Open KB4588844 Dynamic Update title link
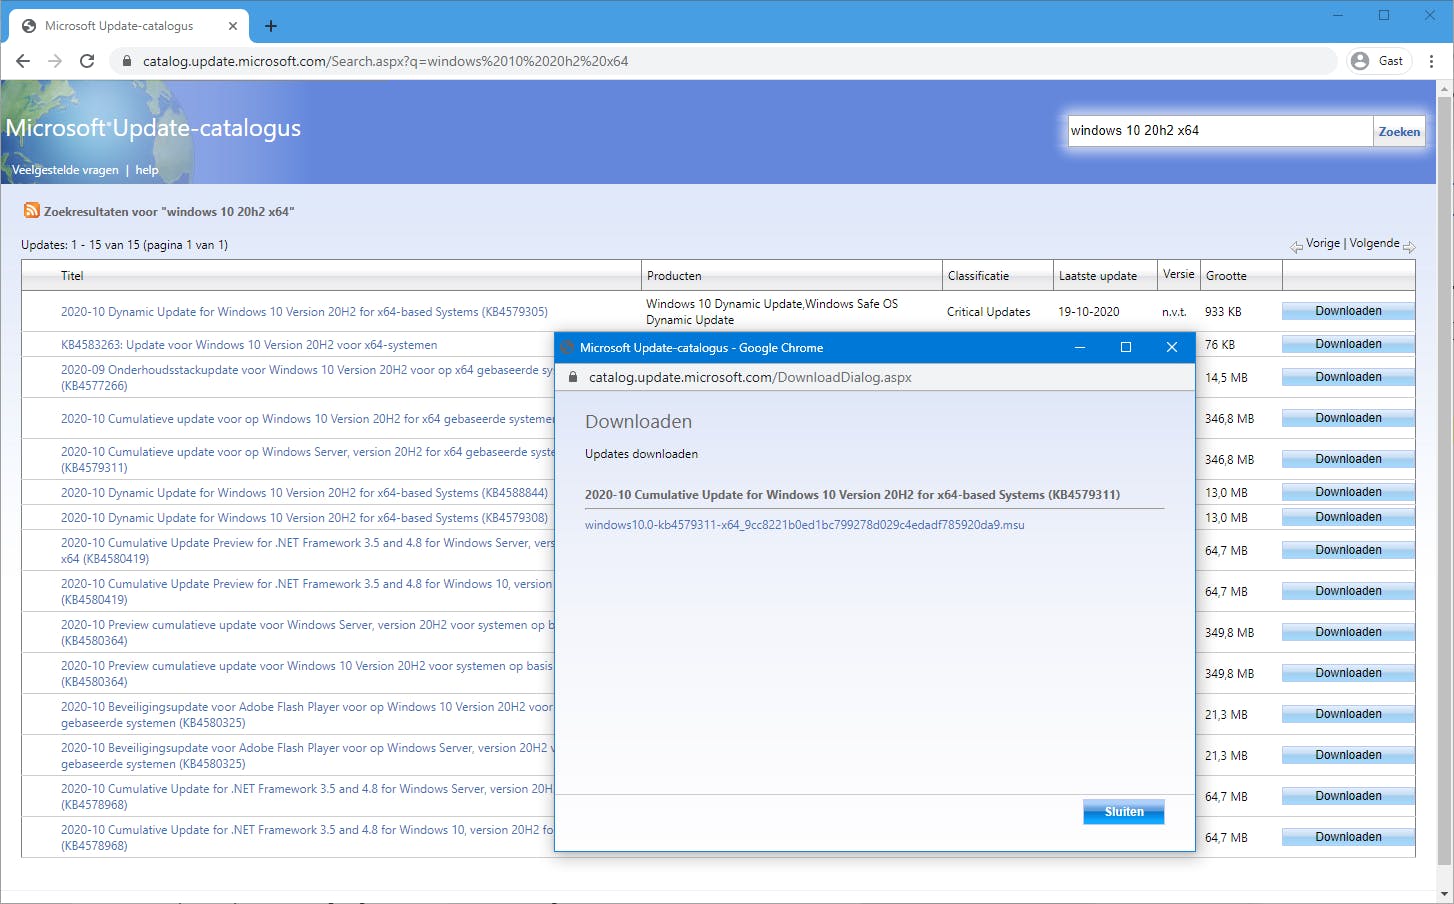The image size is (1454, 904). [x=304, y=493]
